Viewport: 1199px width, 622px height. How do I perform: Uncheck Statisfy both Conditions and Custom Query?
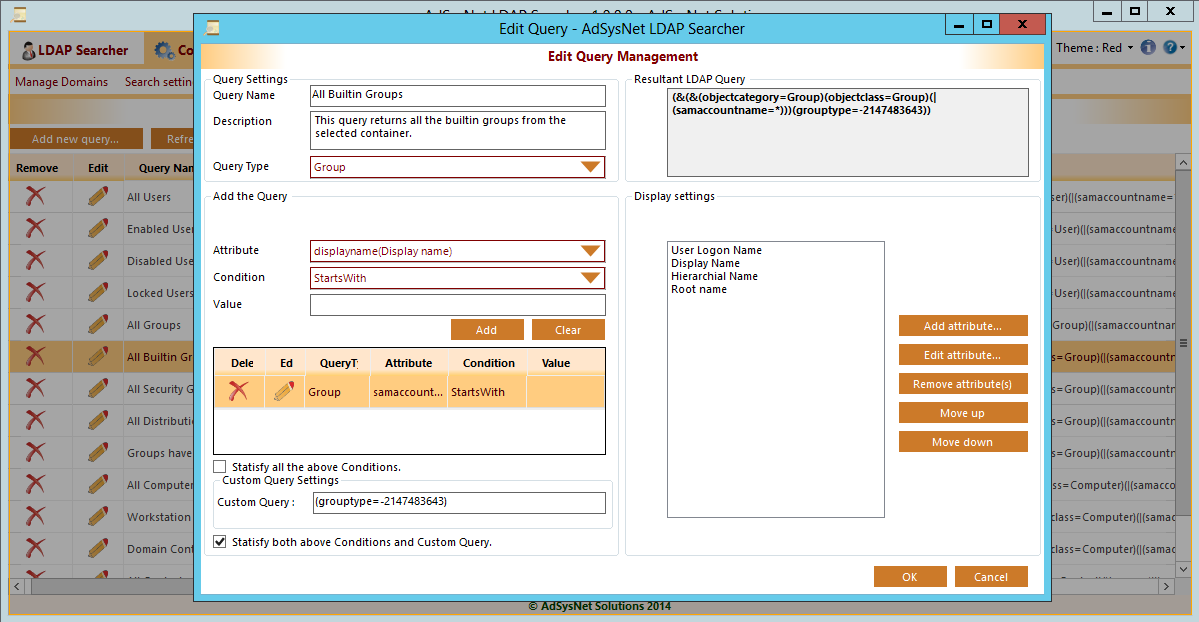[220, 542]
